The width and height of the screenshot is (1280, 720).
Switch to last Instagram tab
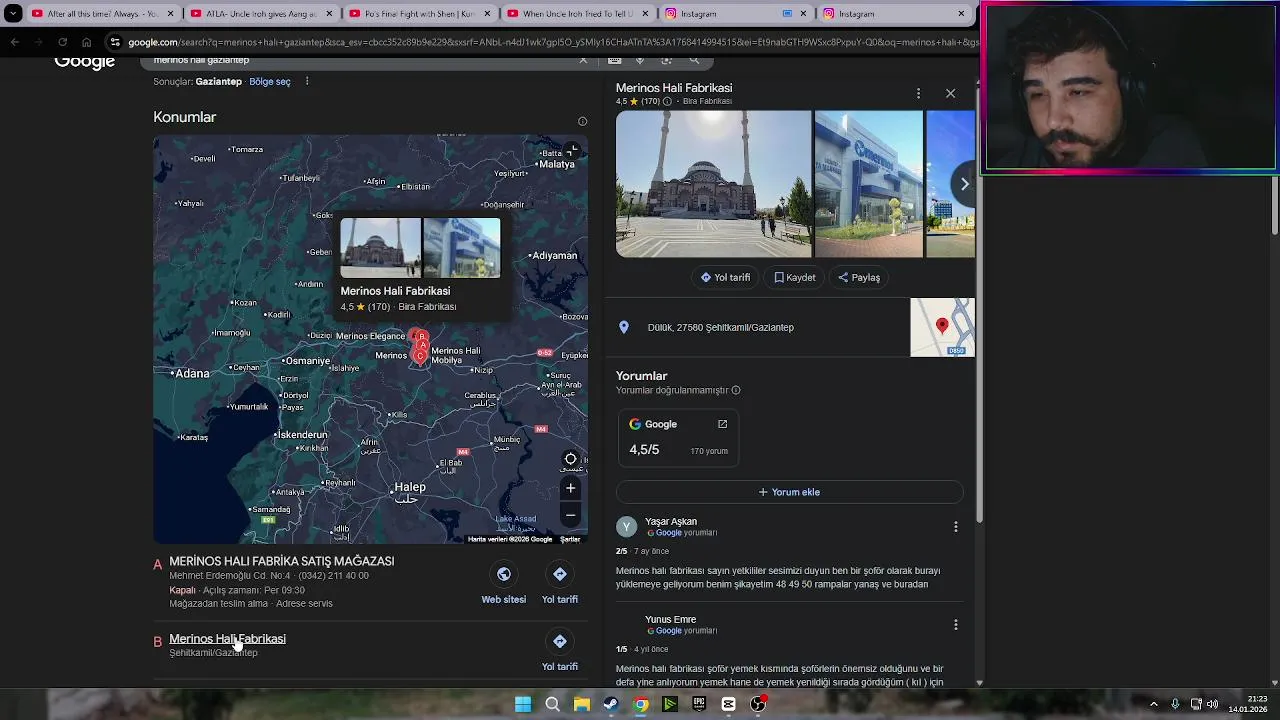tap(893, 14)
